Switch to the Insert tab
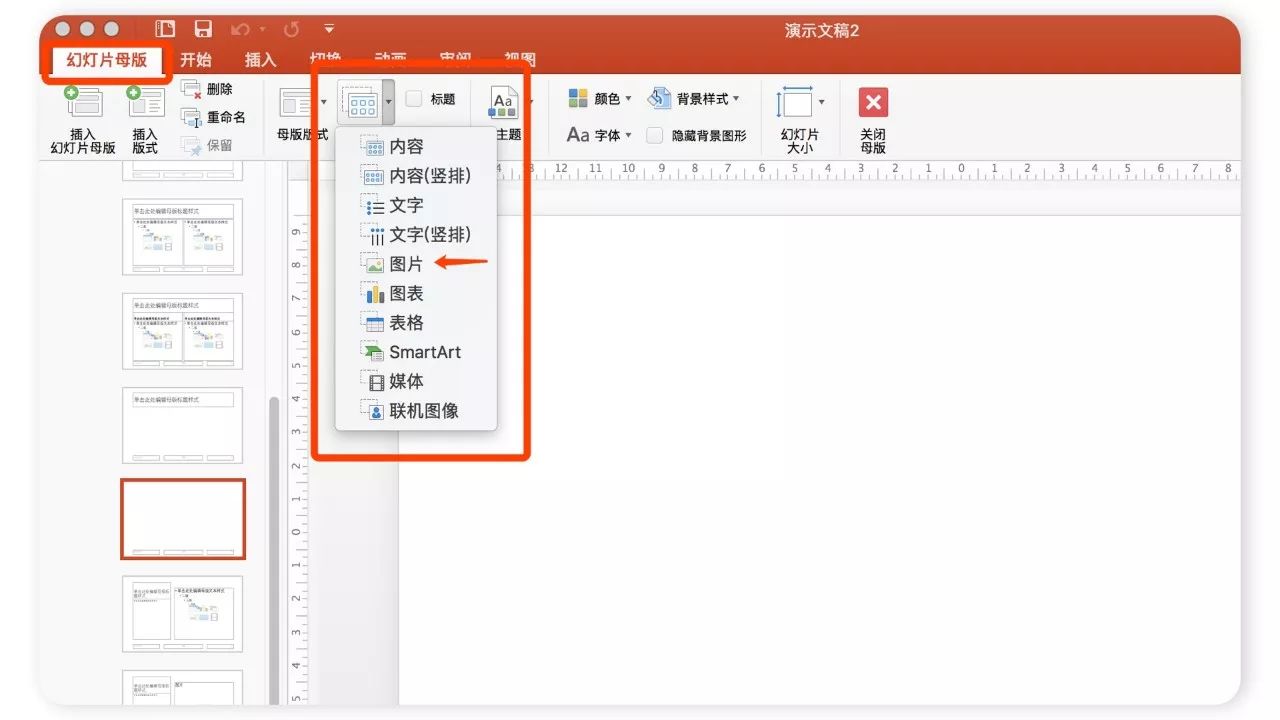This screenshot has height=720, width=1280. pos(260,60)
